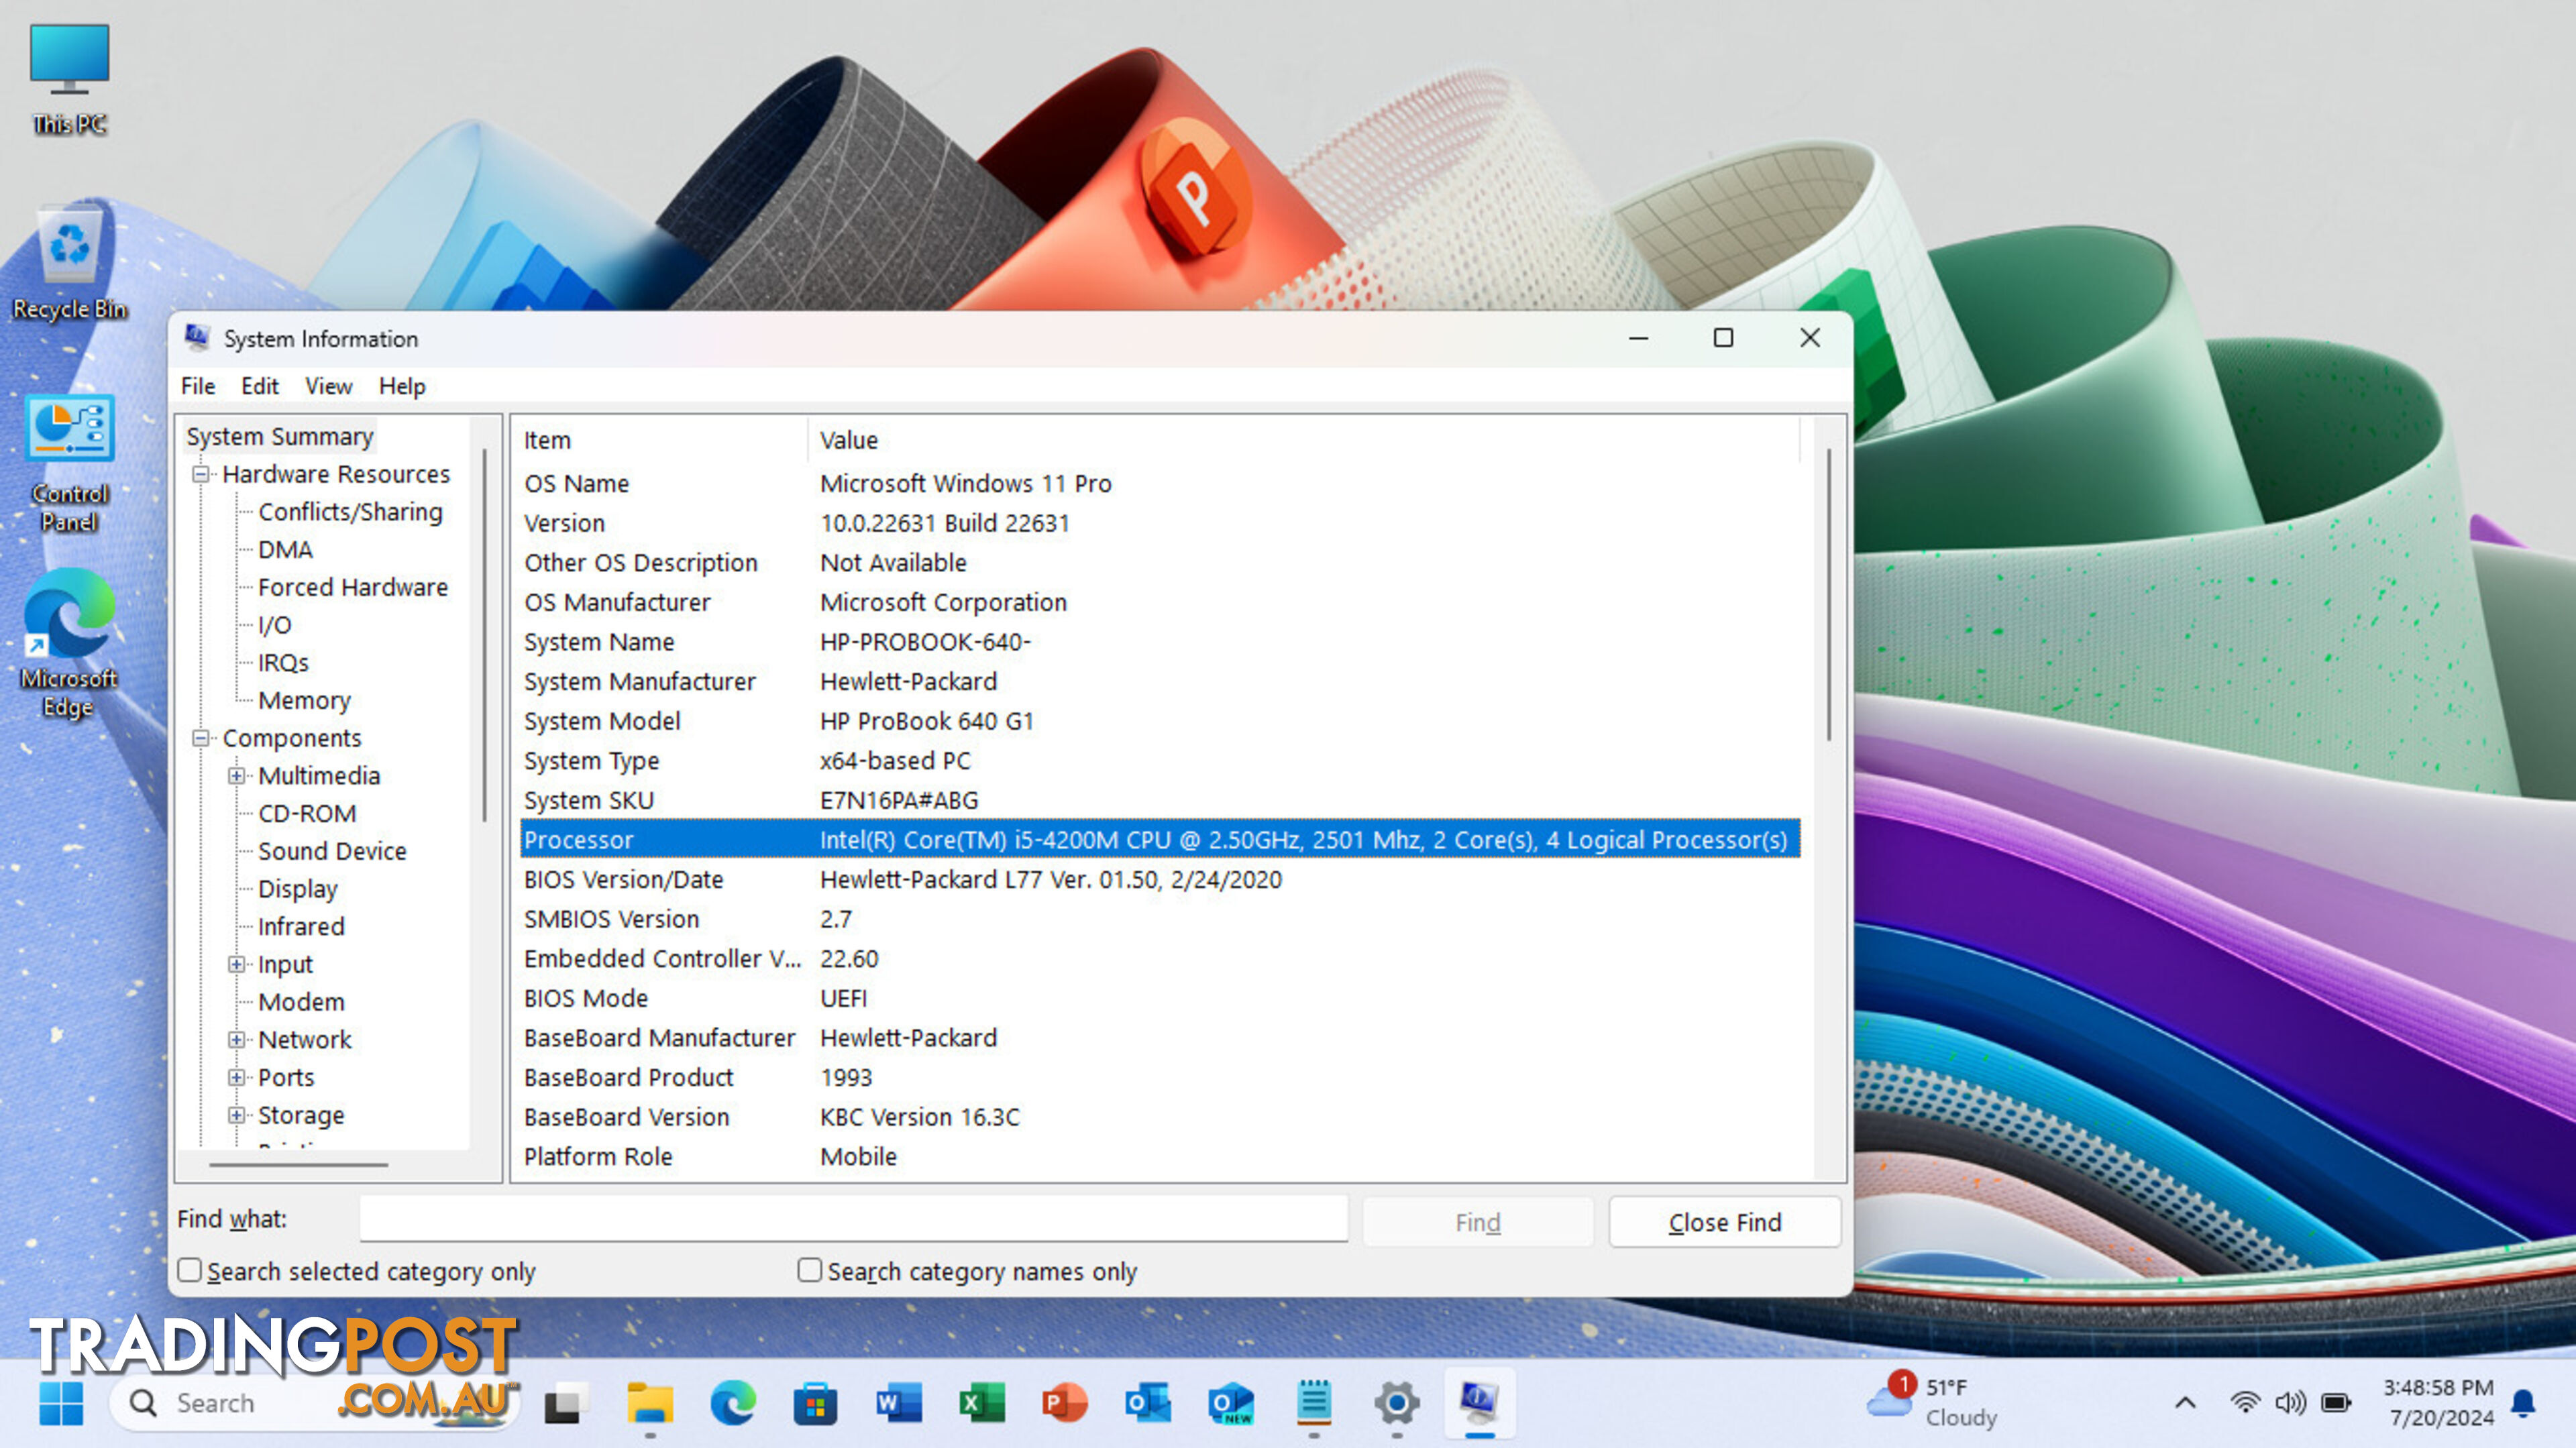Expand the Hardware Resources tree node
Image resolution: width=2576 pixels, height=1448 pixels.
coord(200,472)
